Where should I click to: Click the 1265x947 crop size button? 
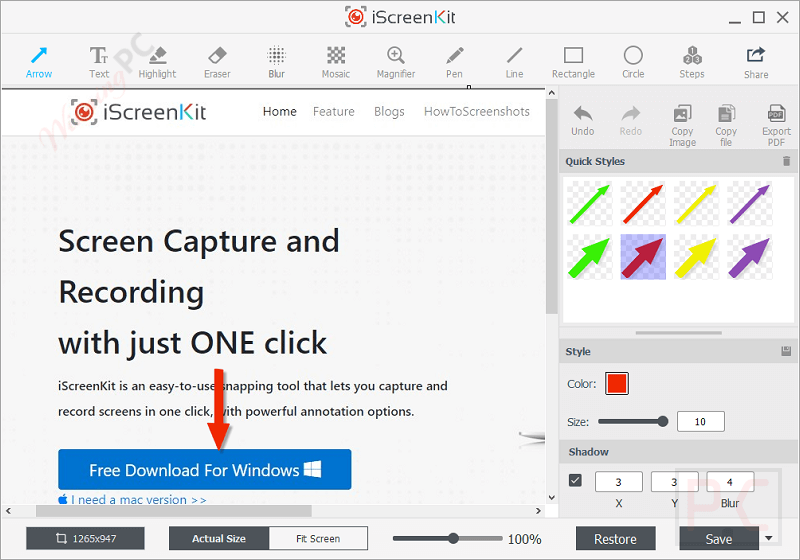click(85, 538)
